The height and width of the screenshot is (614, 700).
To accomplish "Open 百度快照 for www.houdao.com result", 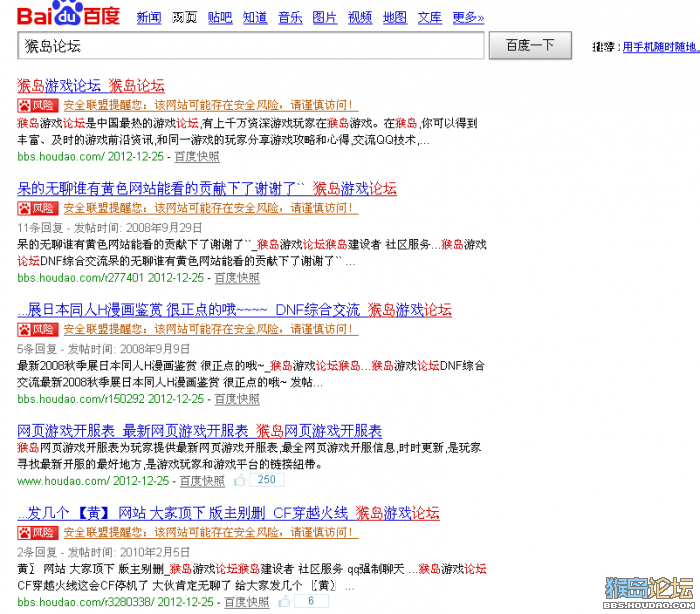I will click(x=202, y=481).
